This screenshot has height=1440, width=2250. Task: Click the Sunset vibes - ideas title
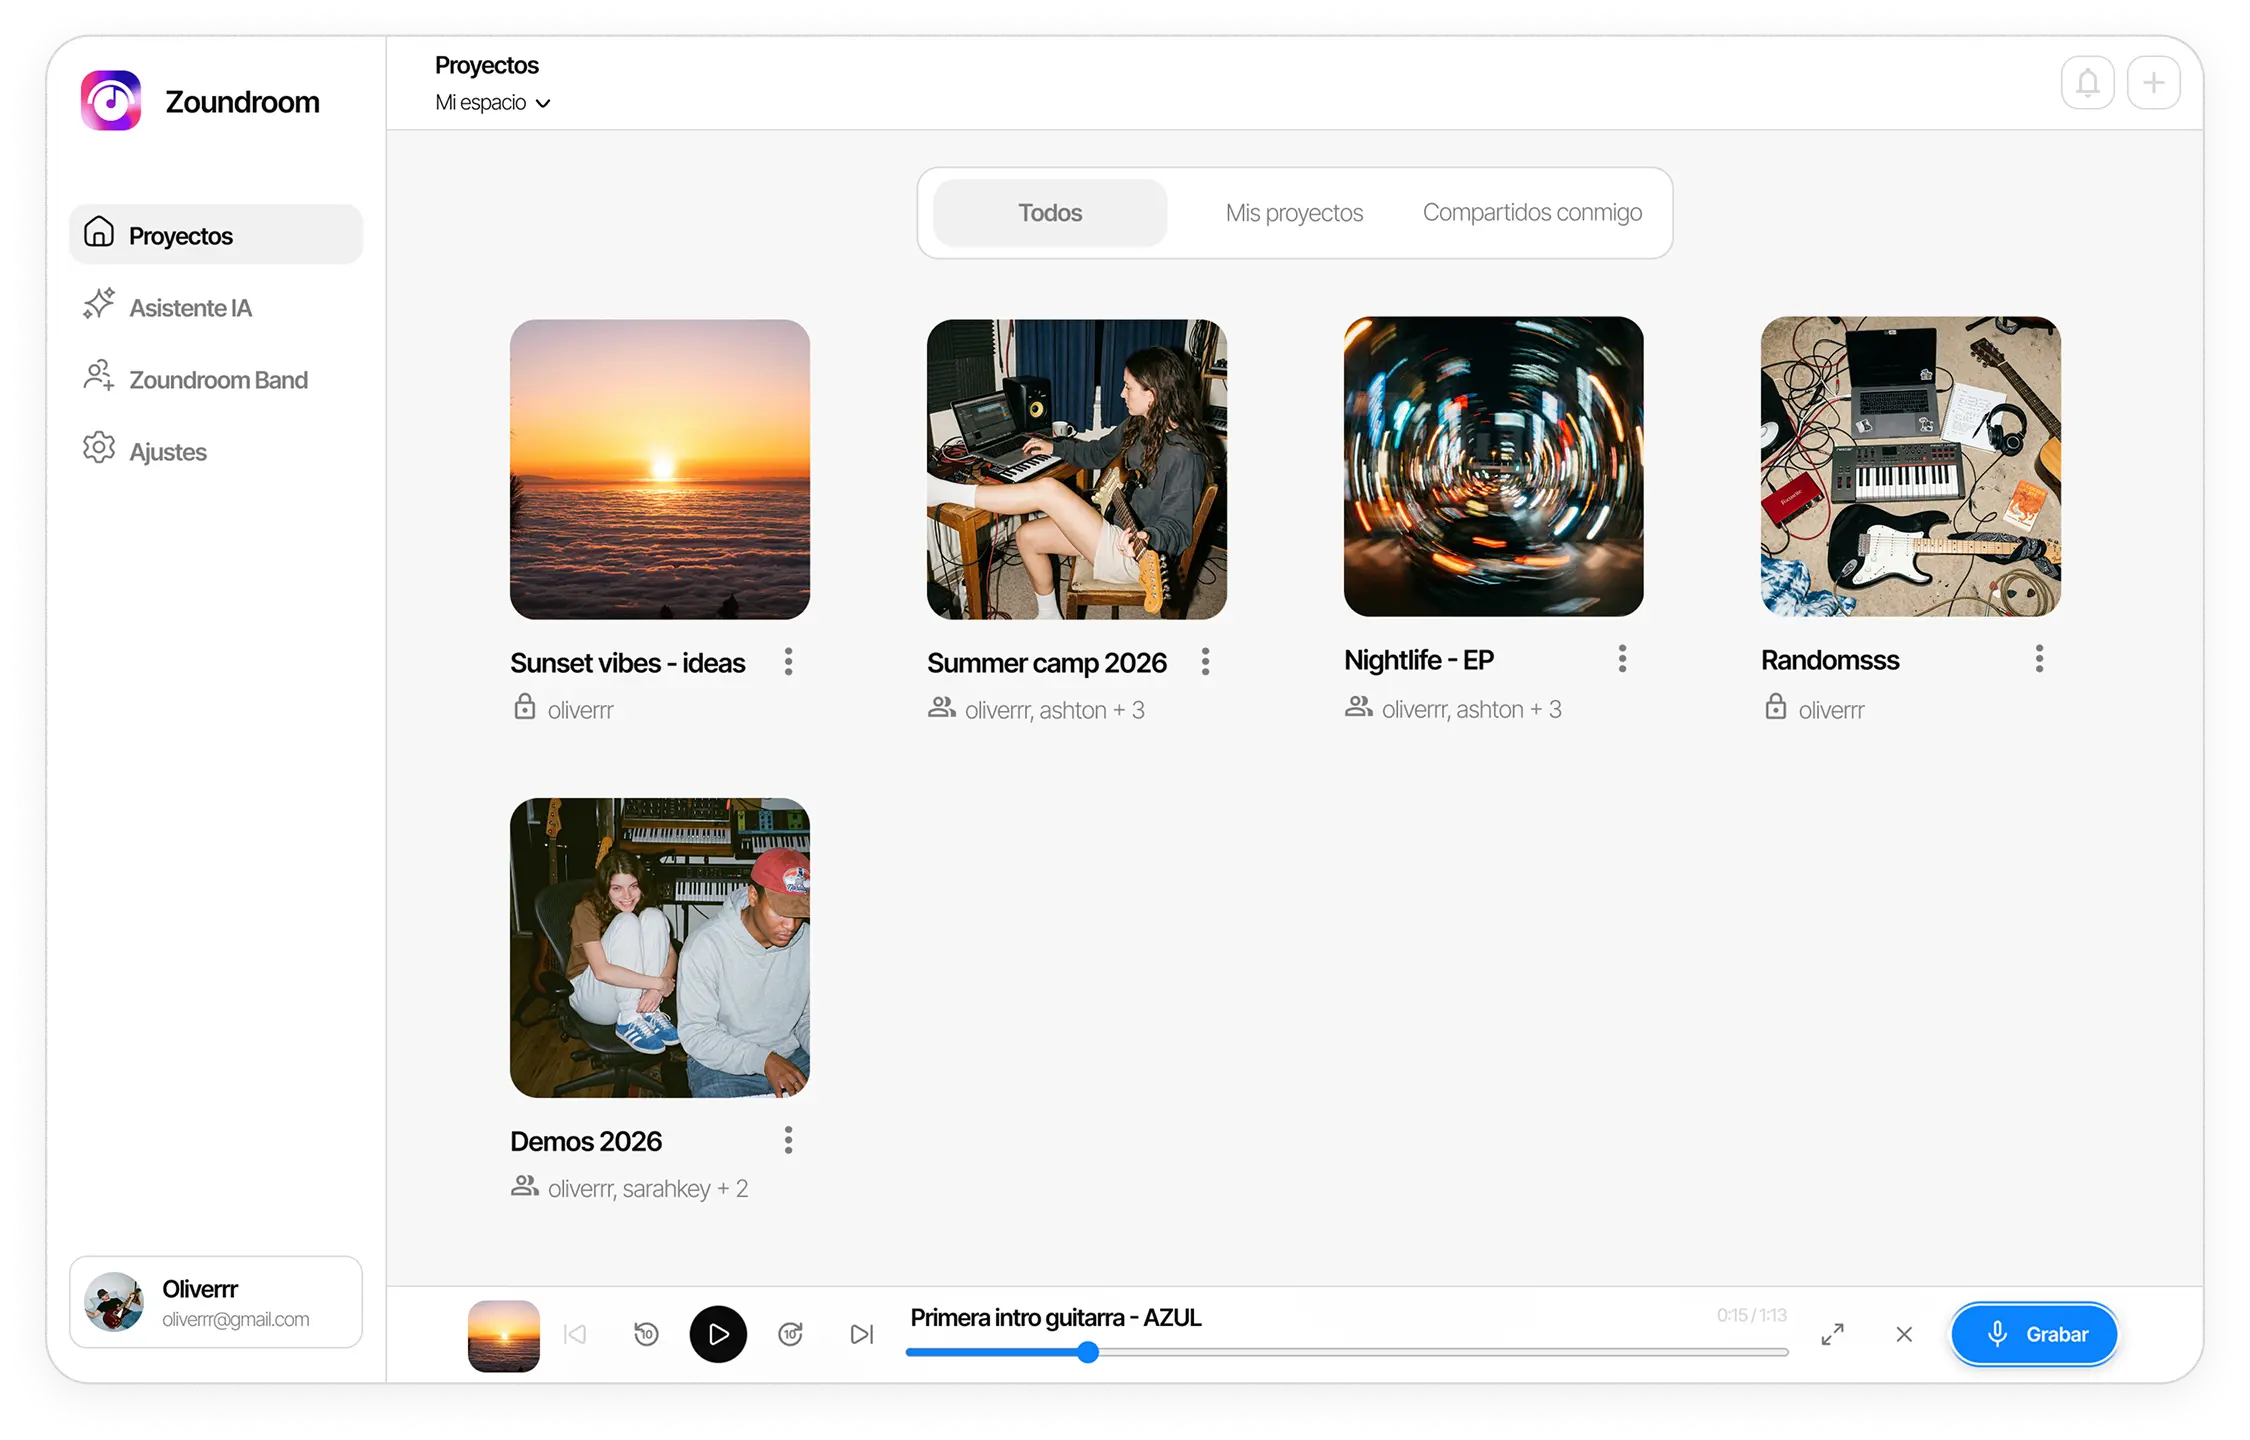pyautogui.click(x=627, y=662)
